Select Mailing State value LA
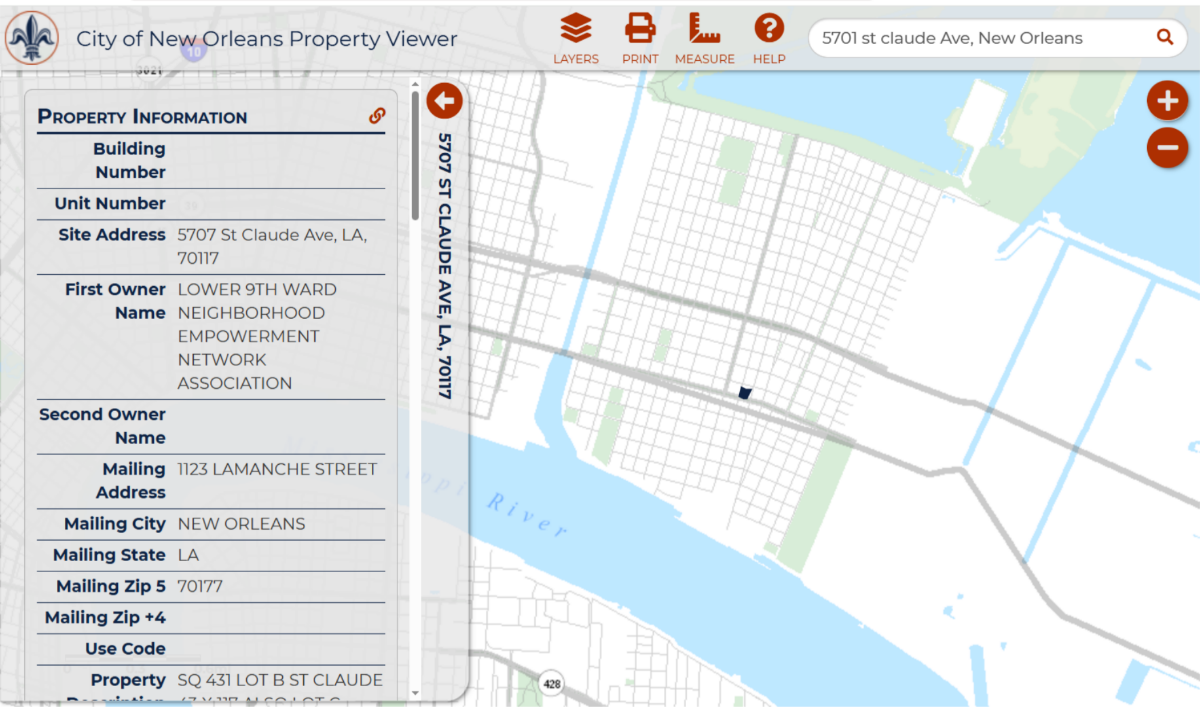Viewport: 1200px width, 707px height. (x=188, y=555)
